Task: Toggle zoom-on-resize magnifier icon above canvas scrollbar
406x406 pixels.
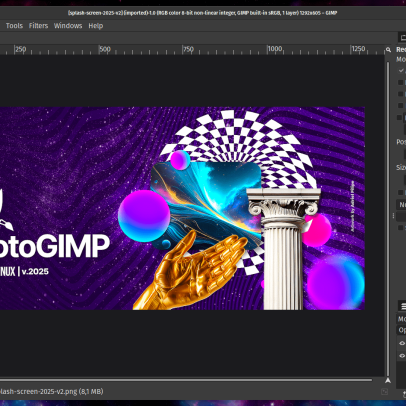Action: tap(388, 50)
